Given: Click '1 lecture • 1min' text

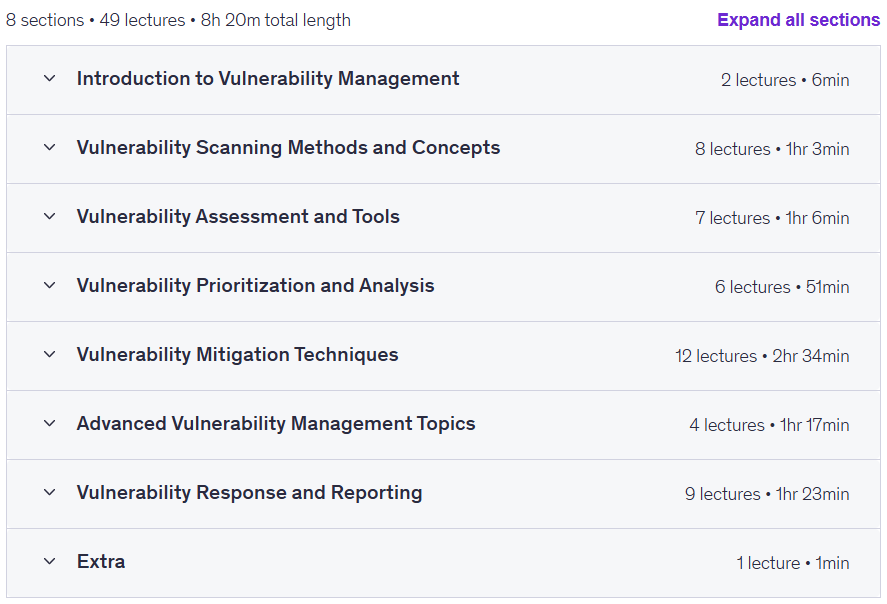Looking at the screenshot, I should pyautogui.click(x=793, y=563).
